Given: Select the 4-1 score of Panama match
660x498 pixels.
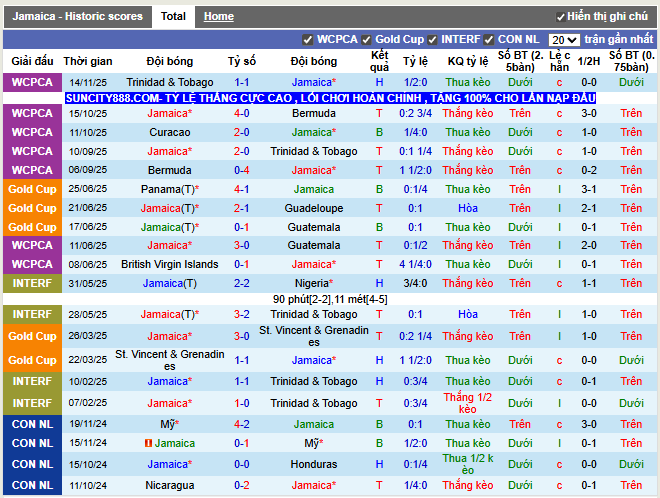Looking at the screenshot, I should click(x=242, y=189).
